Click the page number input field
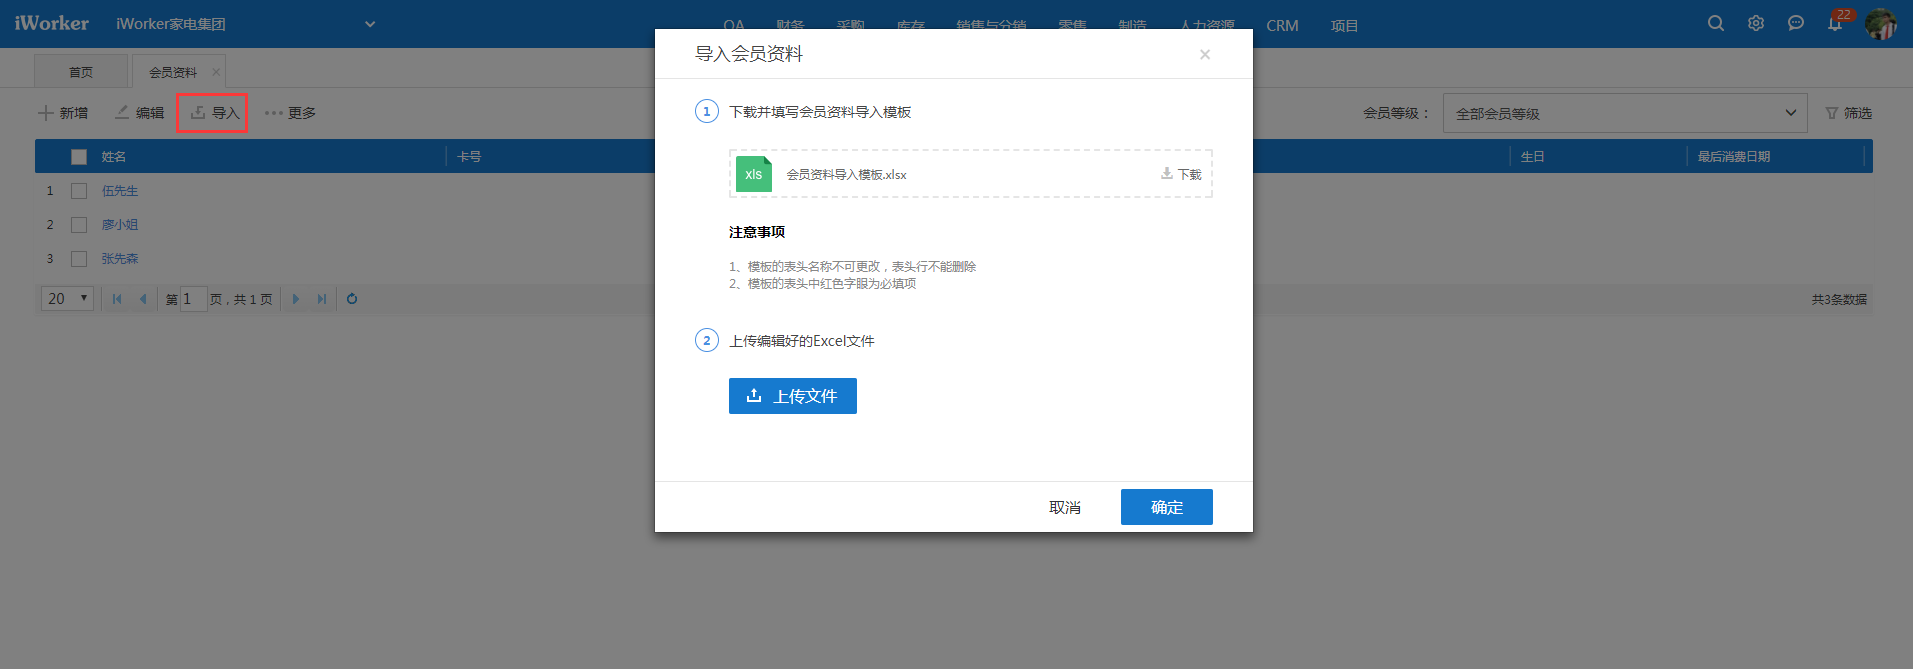This screenshot has width=1913, height=669. pos(193,299)
